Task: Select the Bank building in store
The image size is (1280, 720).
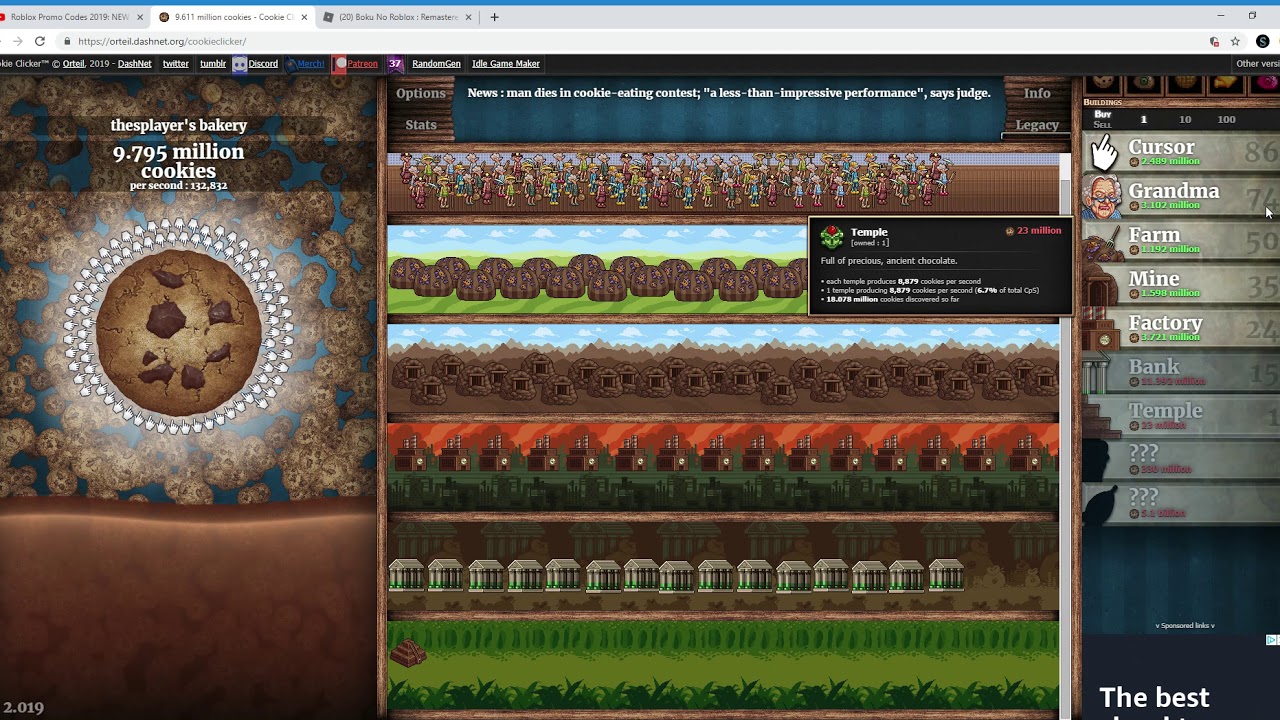Action: (x=1180, y=373)
